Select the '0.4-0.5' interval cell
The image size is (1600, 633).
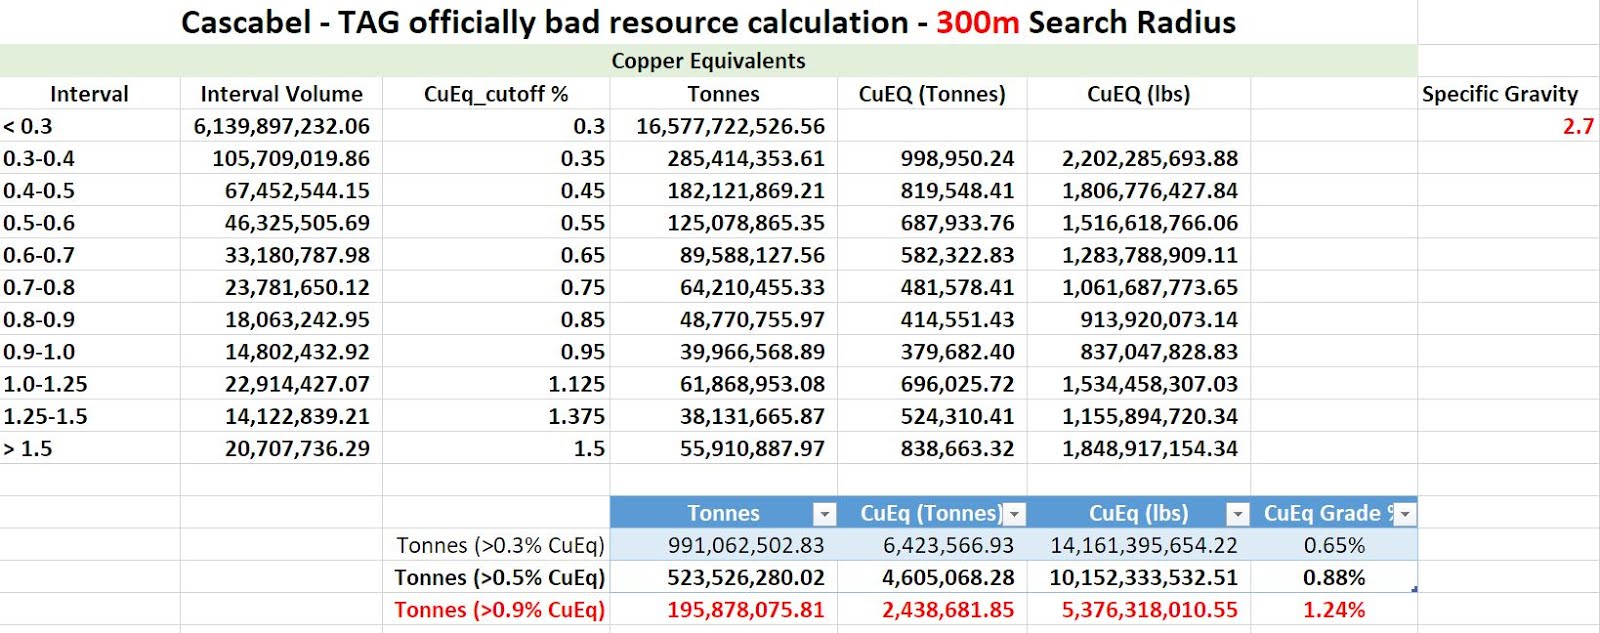pos(90,190)
